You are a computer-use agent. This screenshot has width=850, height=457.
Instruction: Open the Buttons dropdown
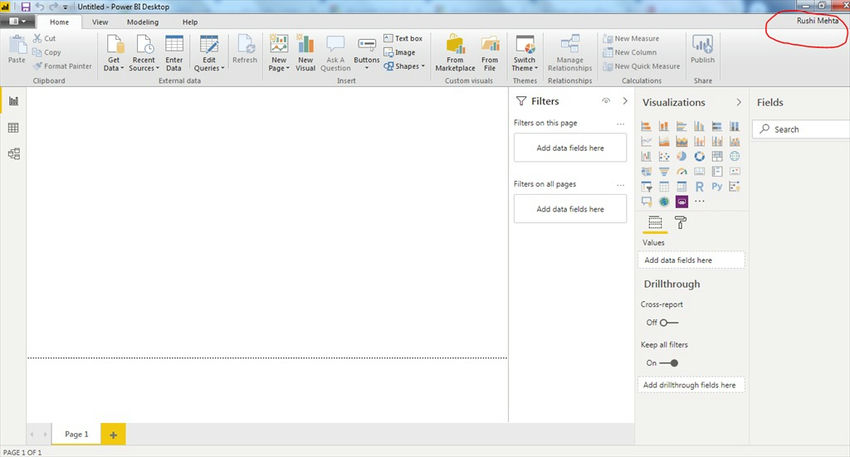coord(366,53)
